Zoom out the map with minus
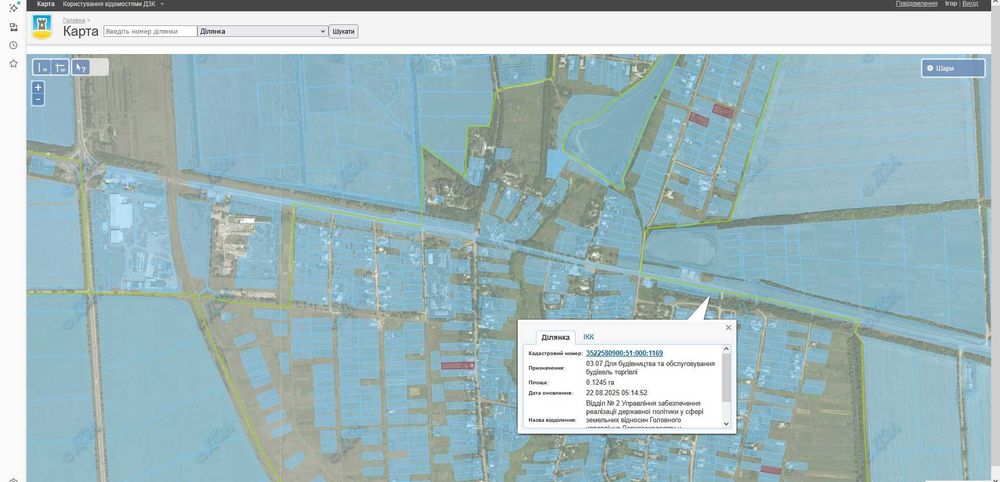Image resolution: width=1000 pixels, height=482 pixels. click(x=38, y=99)
